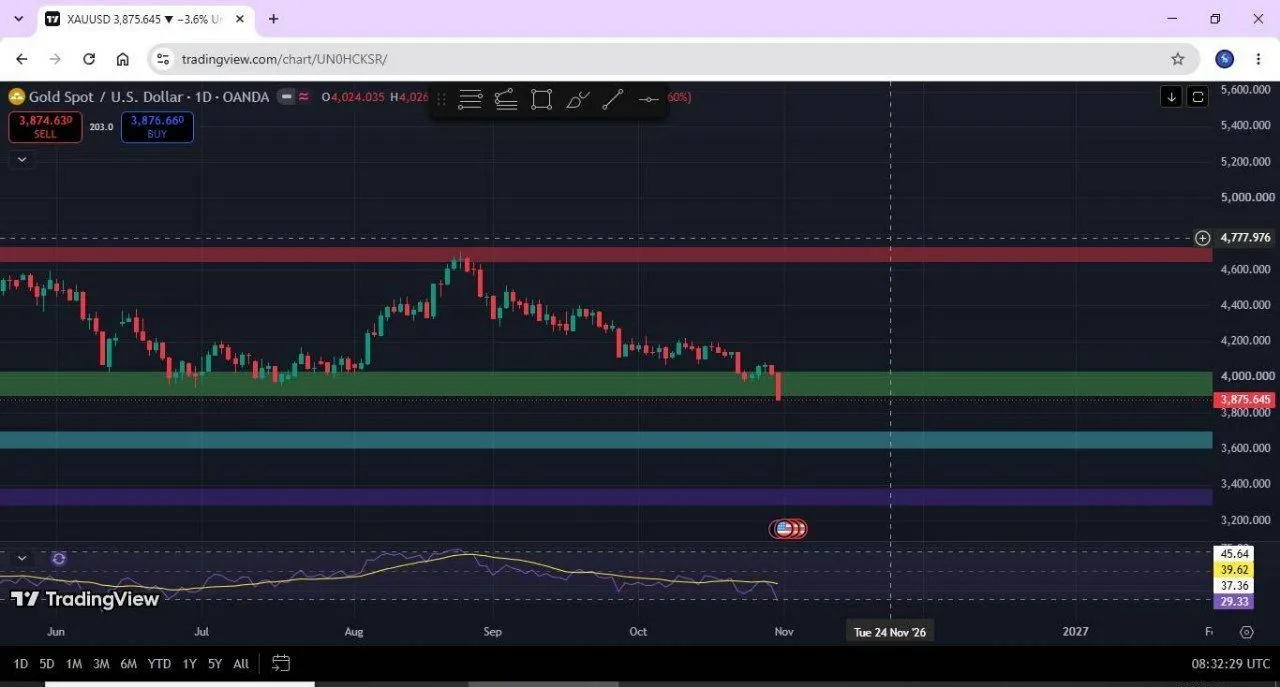
Task: Set chart range to 1D
Action: pos(20,663)
